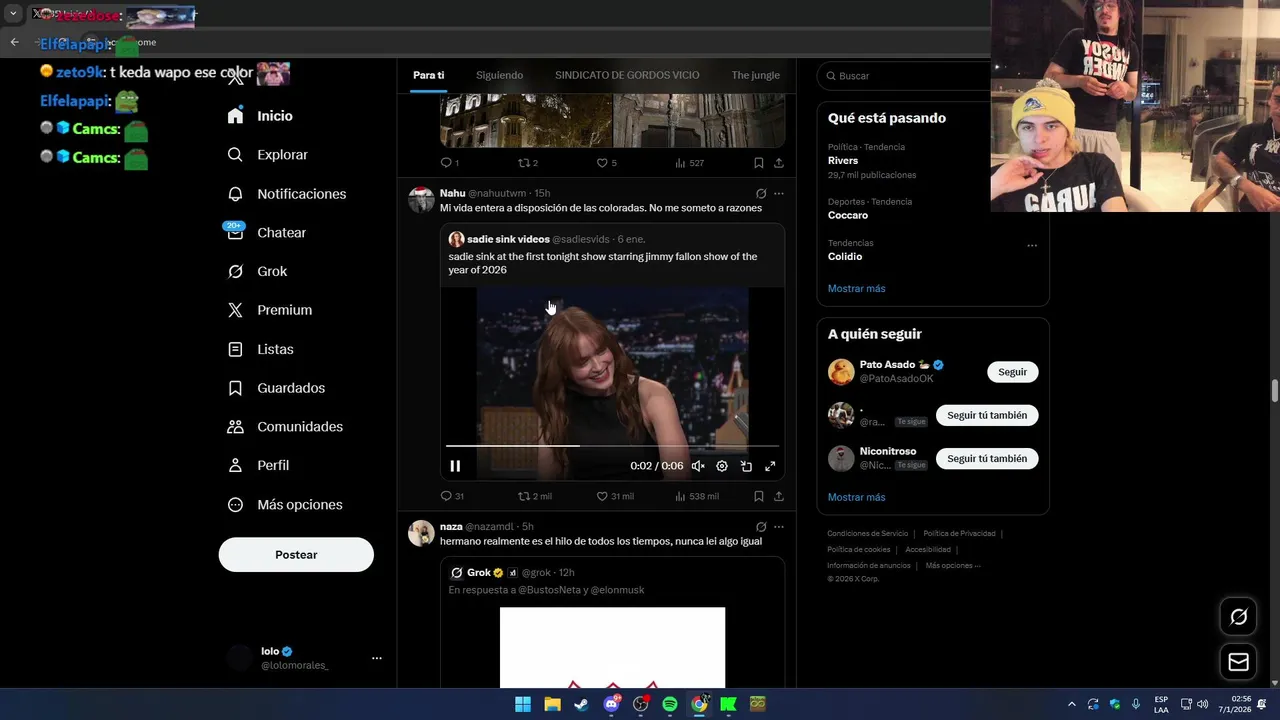Open sadie sink videos quoted account name

[508, 240]
